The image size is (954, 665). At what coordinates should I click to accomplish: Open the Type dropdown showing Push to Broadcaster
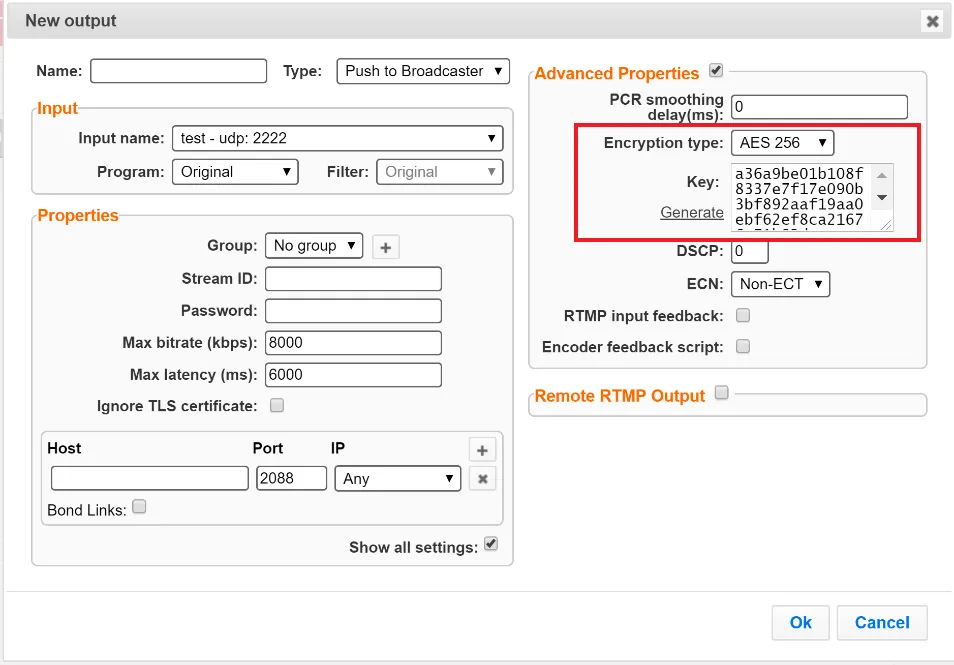pyautogui.click(x=423, y=71)
